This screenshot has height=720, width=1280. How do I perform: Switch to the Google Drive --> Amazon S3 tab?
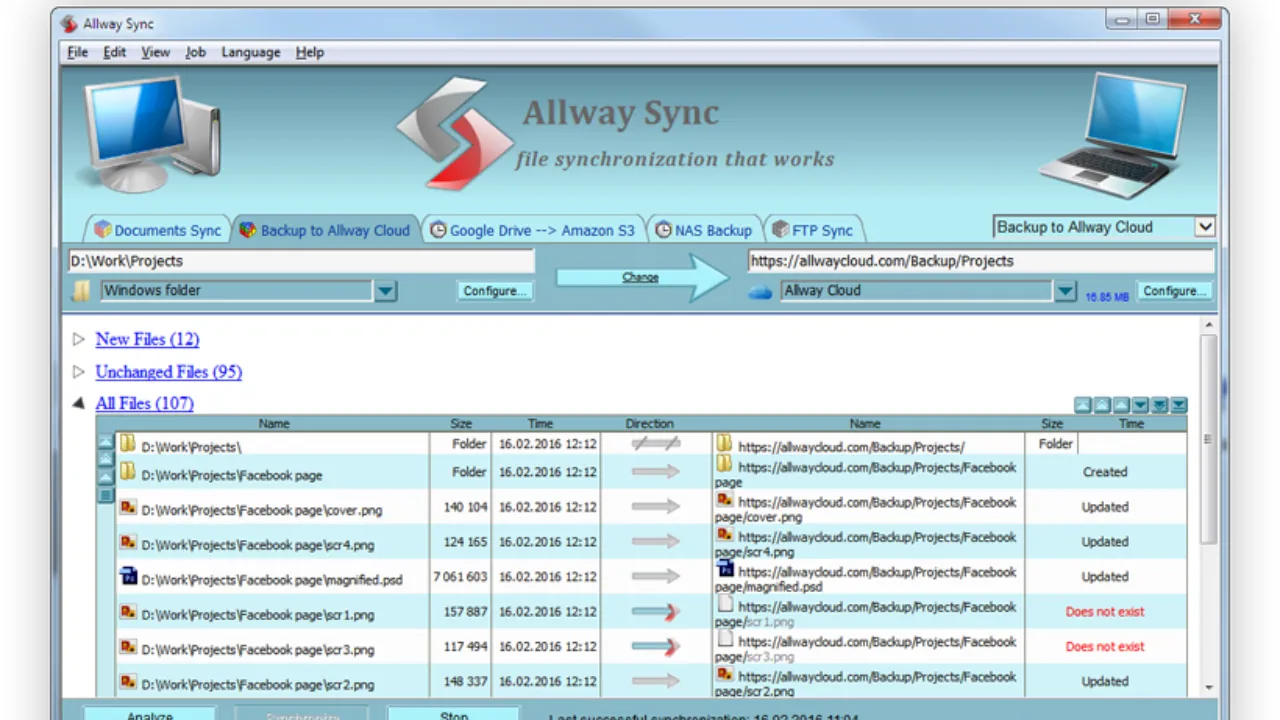click(x=533, y=230)
